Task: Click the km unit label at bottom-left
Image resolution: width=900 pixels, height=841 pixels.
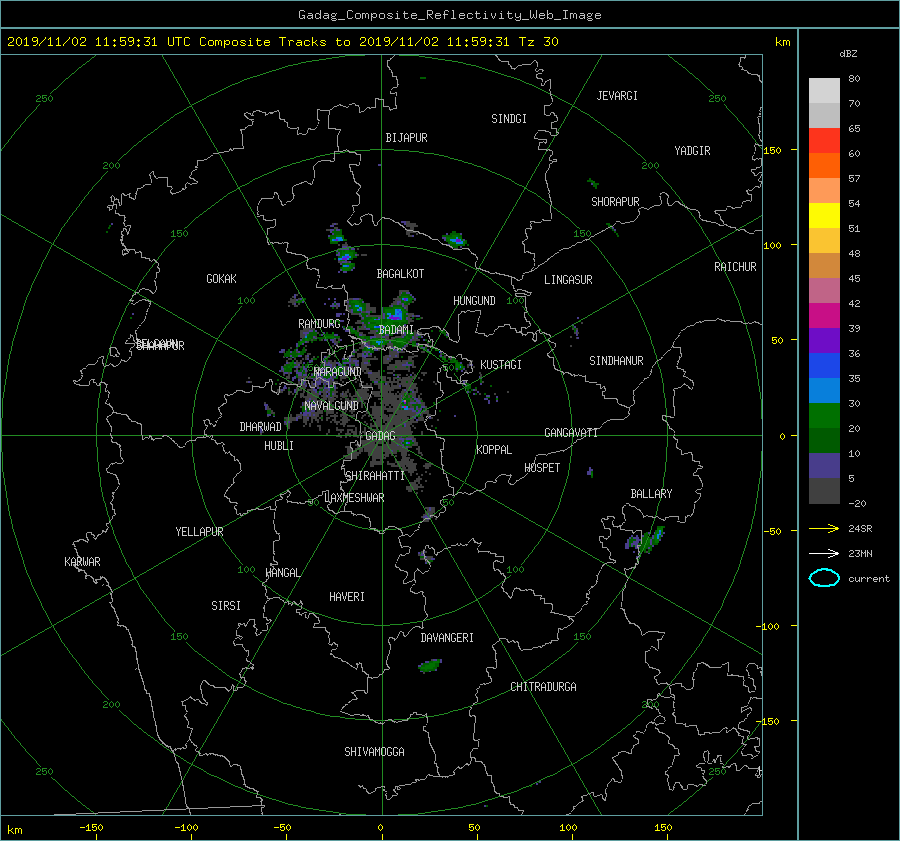Action: point(15,830)
